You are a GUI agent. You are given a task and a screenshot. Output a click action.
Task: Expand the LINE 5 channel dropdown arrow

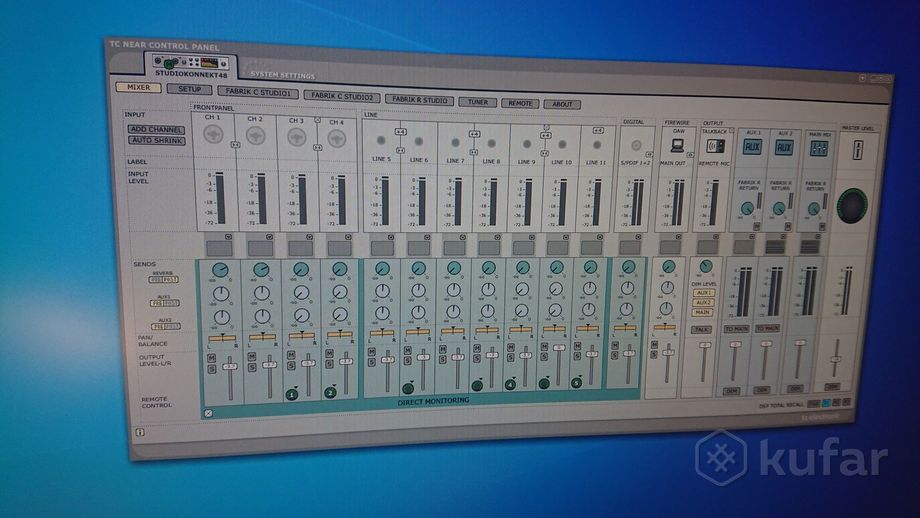coord(391,237)
